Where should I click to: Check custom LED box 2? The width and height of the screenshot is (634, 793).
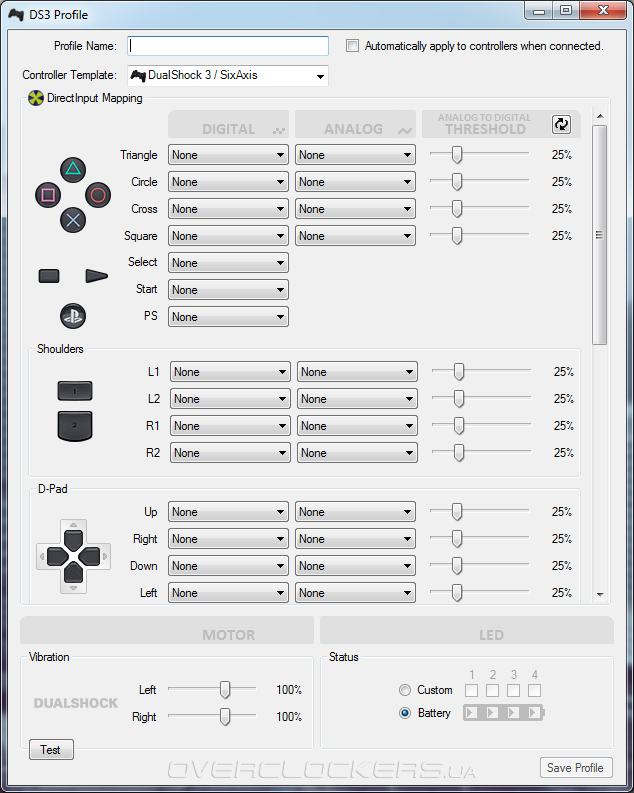pos(492,690)
